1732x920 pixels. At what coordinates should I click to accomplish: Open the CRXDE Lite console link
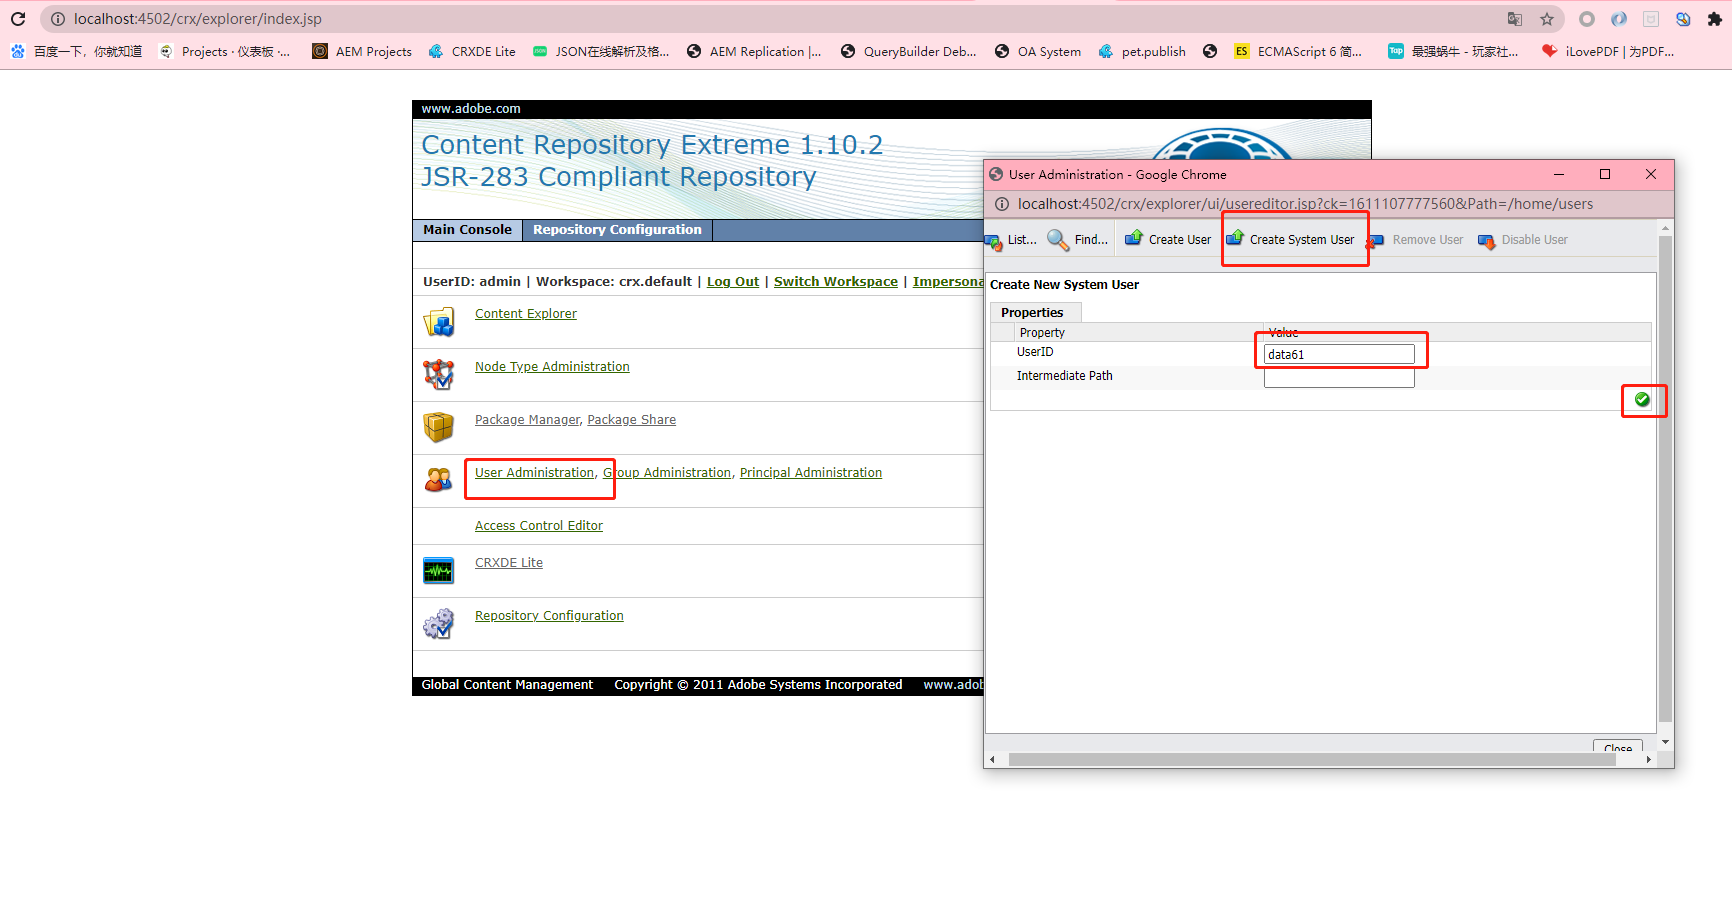pos(509,563)
